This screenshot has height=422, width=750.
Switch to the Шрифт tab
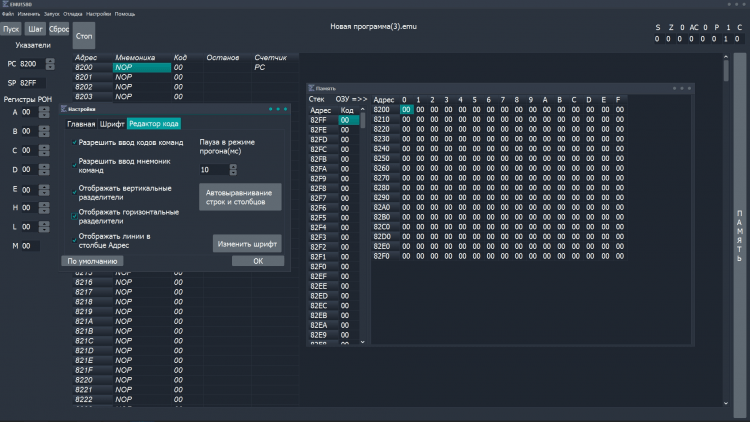[112, 124]
